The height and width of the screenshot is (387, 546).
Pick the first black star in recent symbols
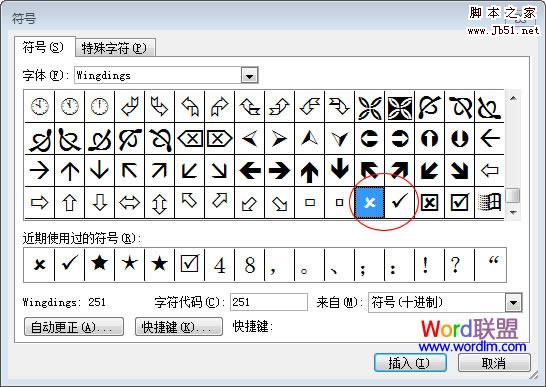[99, 264]
